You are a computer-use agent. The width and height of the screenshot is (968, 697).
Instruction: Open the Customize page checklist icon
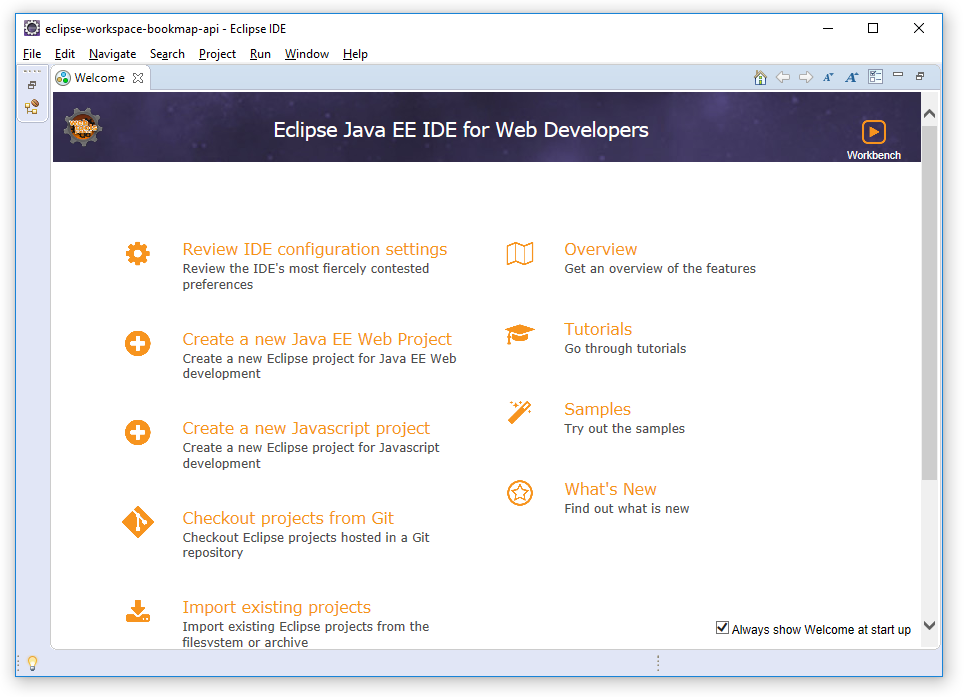pyautogui.click(x=875, y=78)
